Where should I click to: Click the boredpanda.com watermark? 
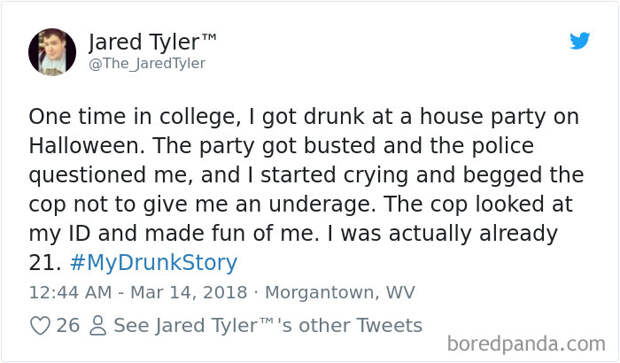coord(526,344)
